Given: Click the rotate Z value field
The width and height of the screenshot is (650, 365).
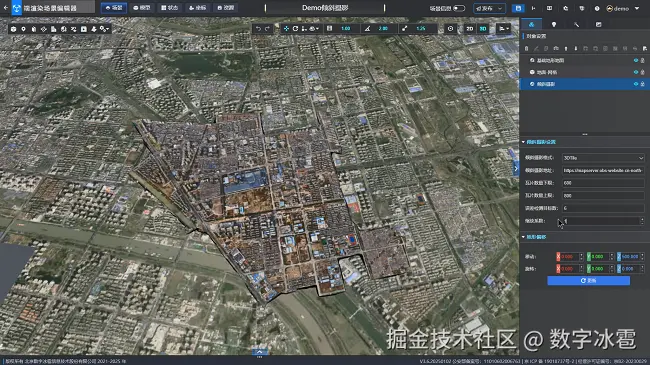Looking at the screenshot, I should [631, 269].
